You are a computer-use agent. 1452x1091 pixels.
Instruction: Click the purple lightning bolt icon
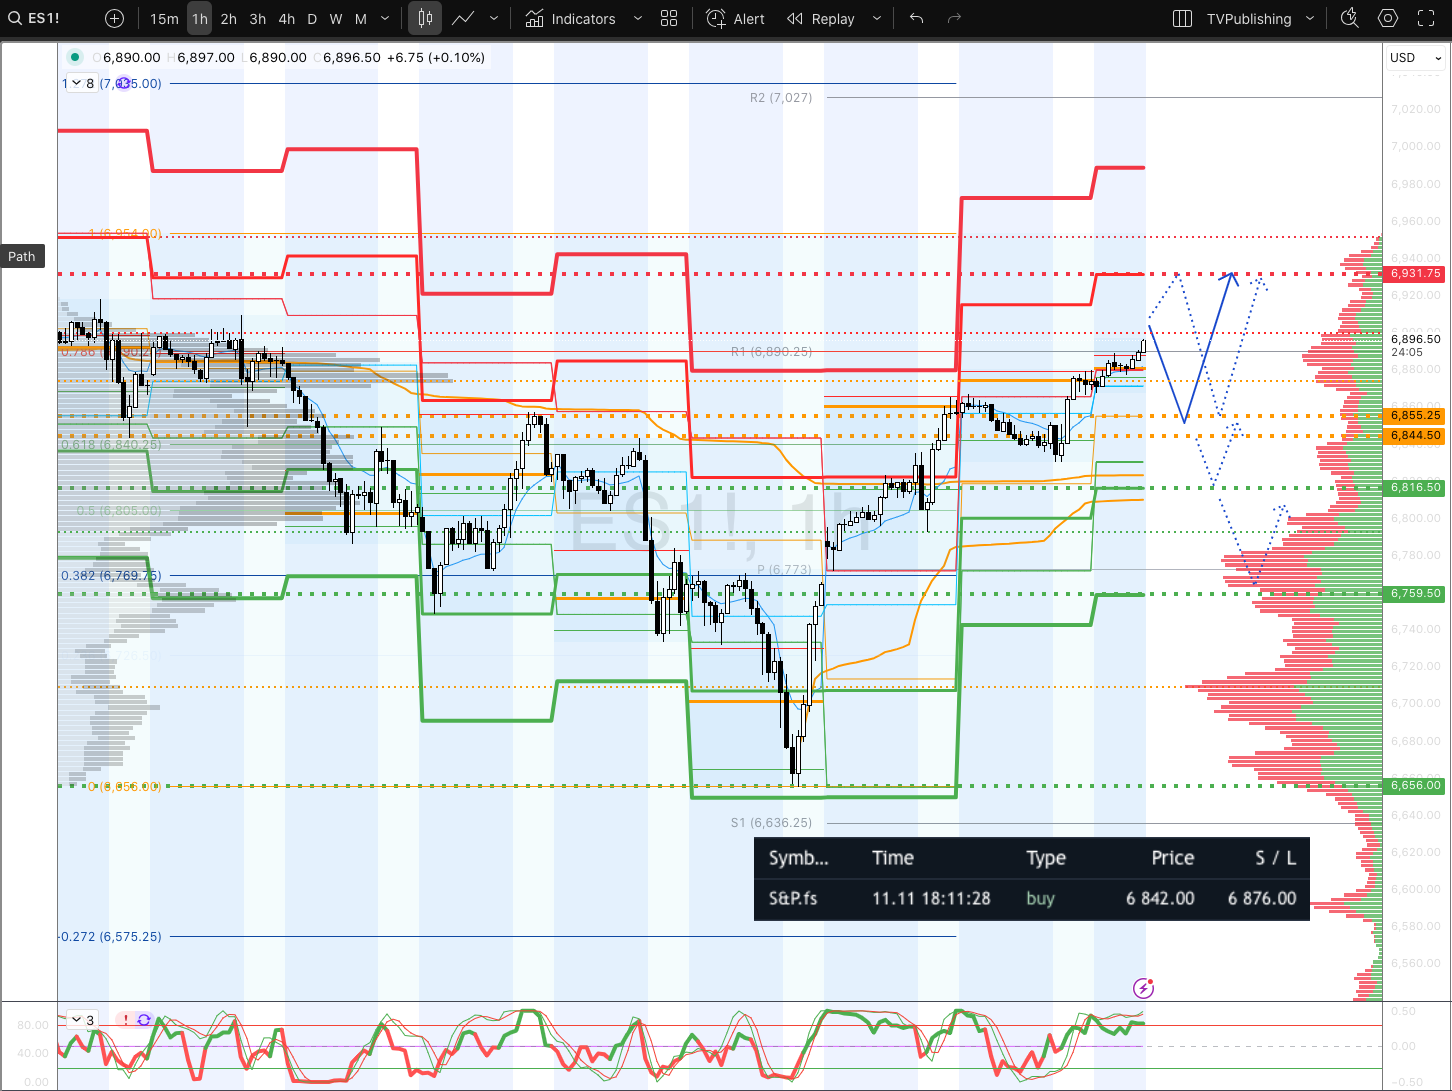pyautogui.click(x=1143, y=989)
